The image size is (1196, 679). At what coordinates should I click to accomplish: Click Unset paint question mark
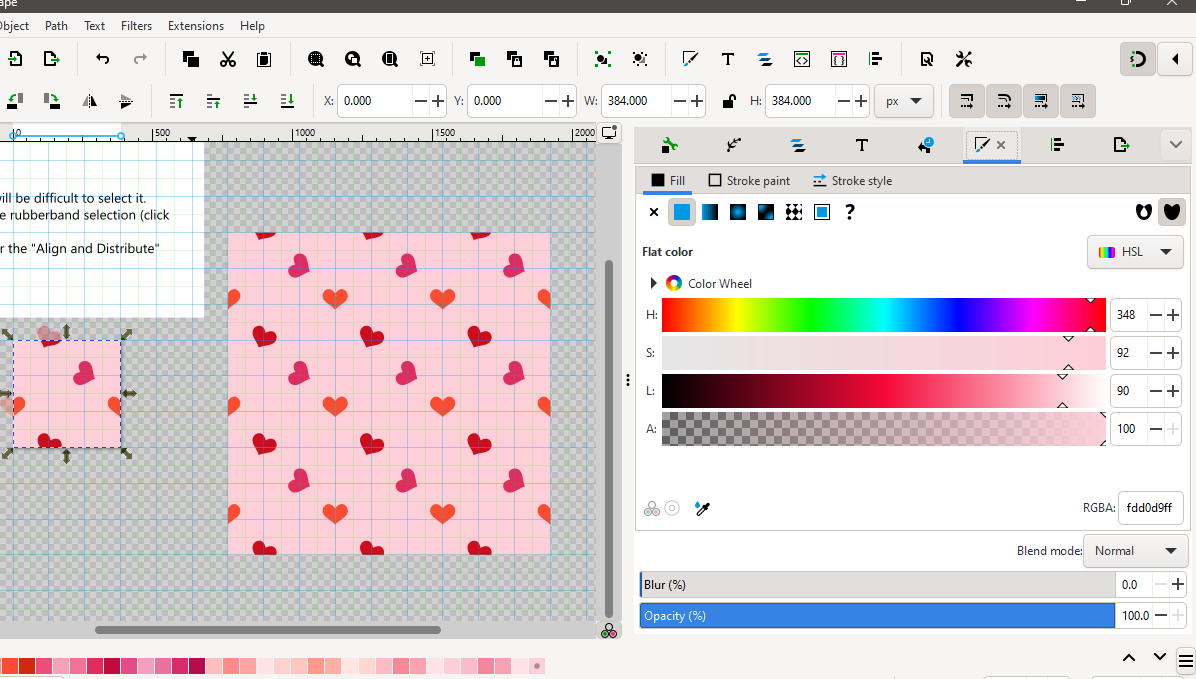[850, 212]
